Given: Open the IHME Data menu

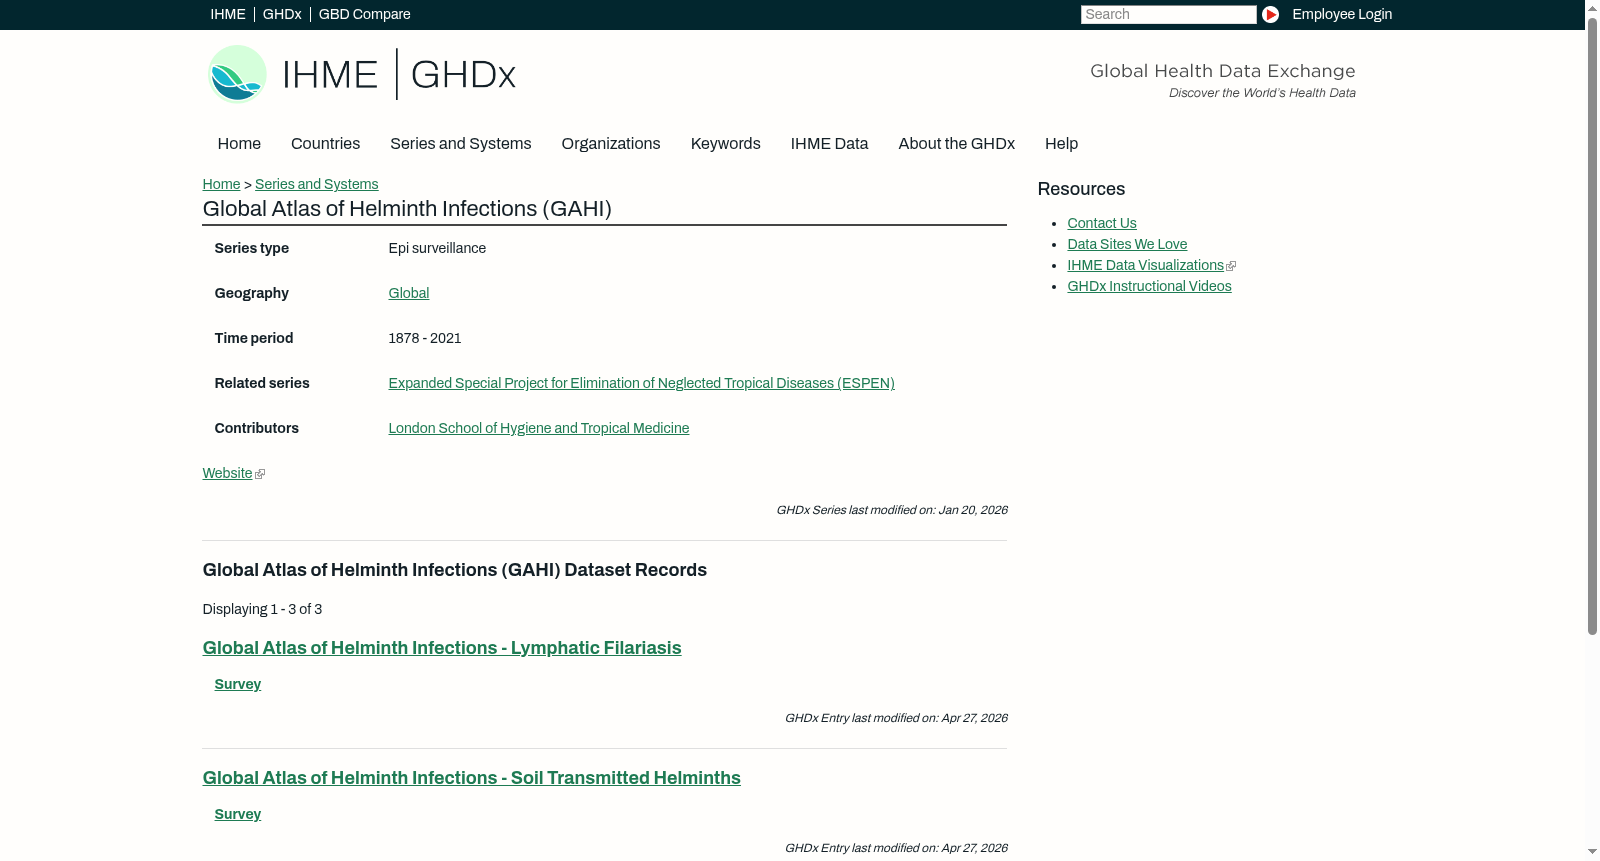Looking at the screenshot, I should pyautogui.click(x=829, y=143).
